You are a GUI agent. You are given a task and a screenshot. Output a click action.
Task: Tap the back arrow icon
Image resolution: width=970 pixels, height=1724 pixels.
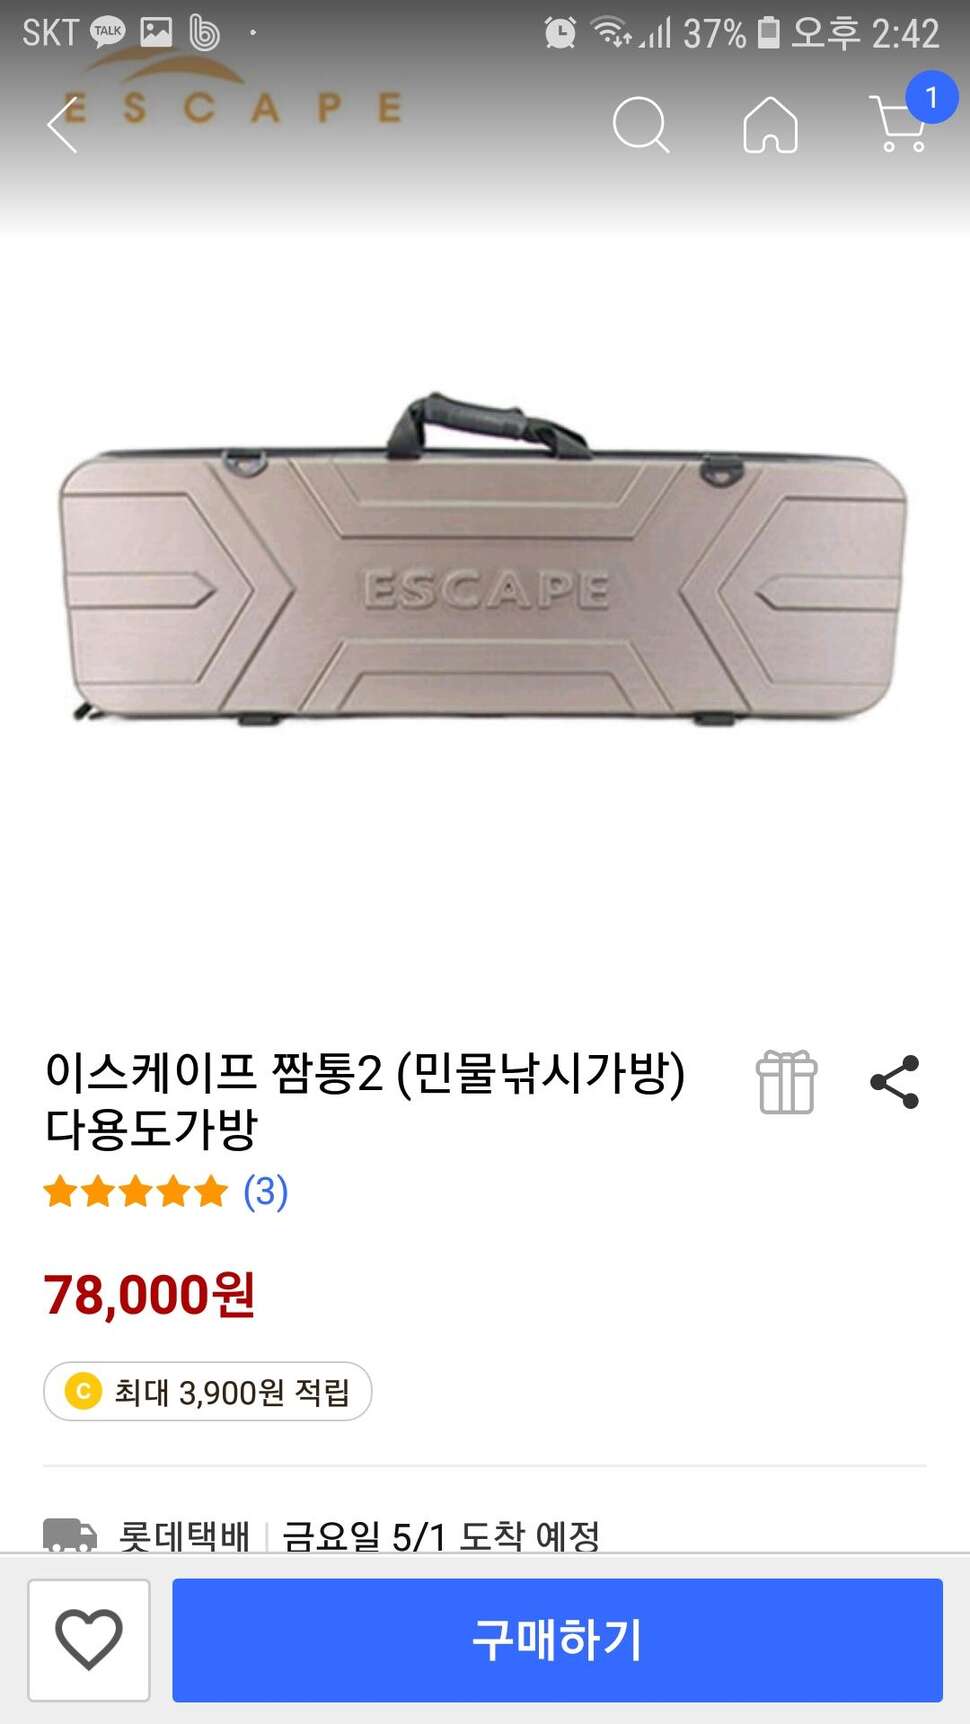click(x=62, y=125)
